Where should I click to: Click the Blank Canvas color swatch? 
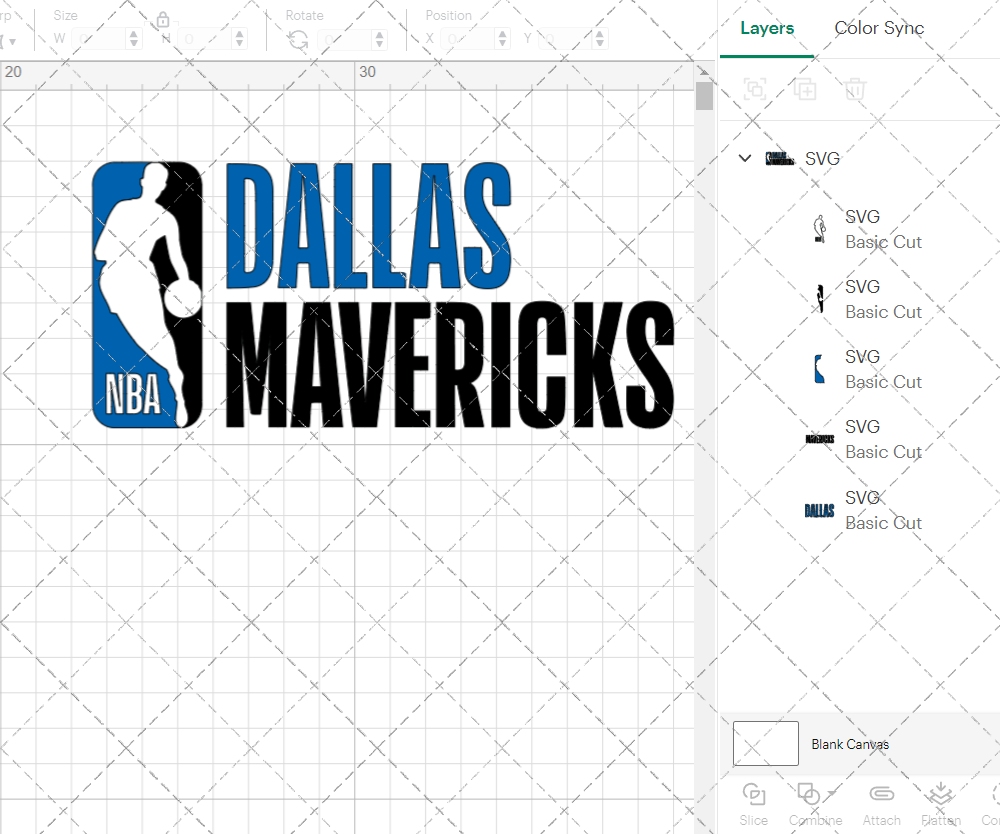point(765,743)
